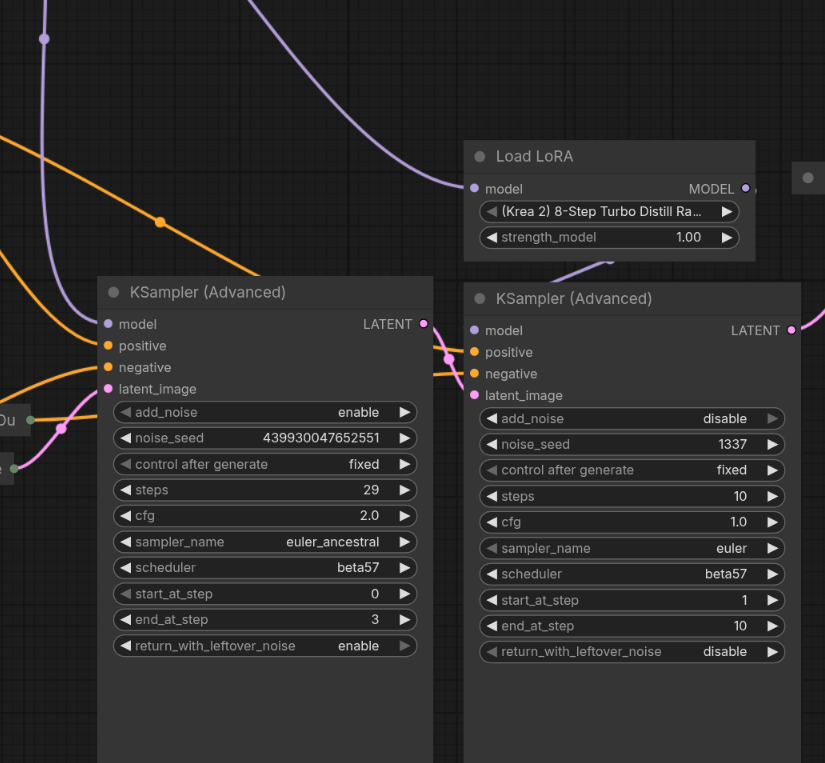This screenshot has height=763, width=825.
Task: Collapse the right KSampler (Advanced) node dot
Action: pos(479,298)
